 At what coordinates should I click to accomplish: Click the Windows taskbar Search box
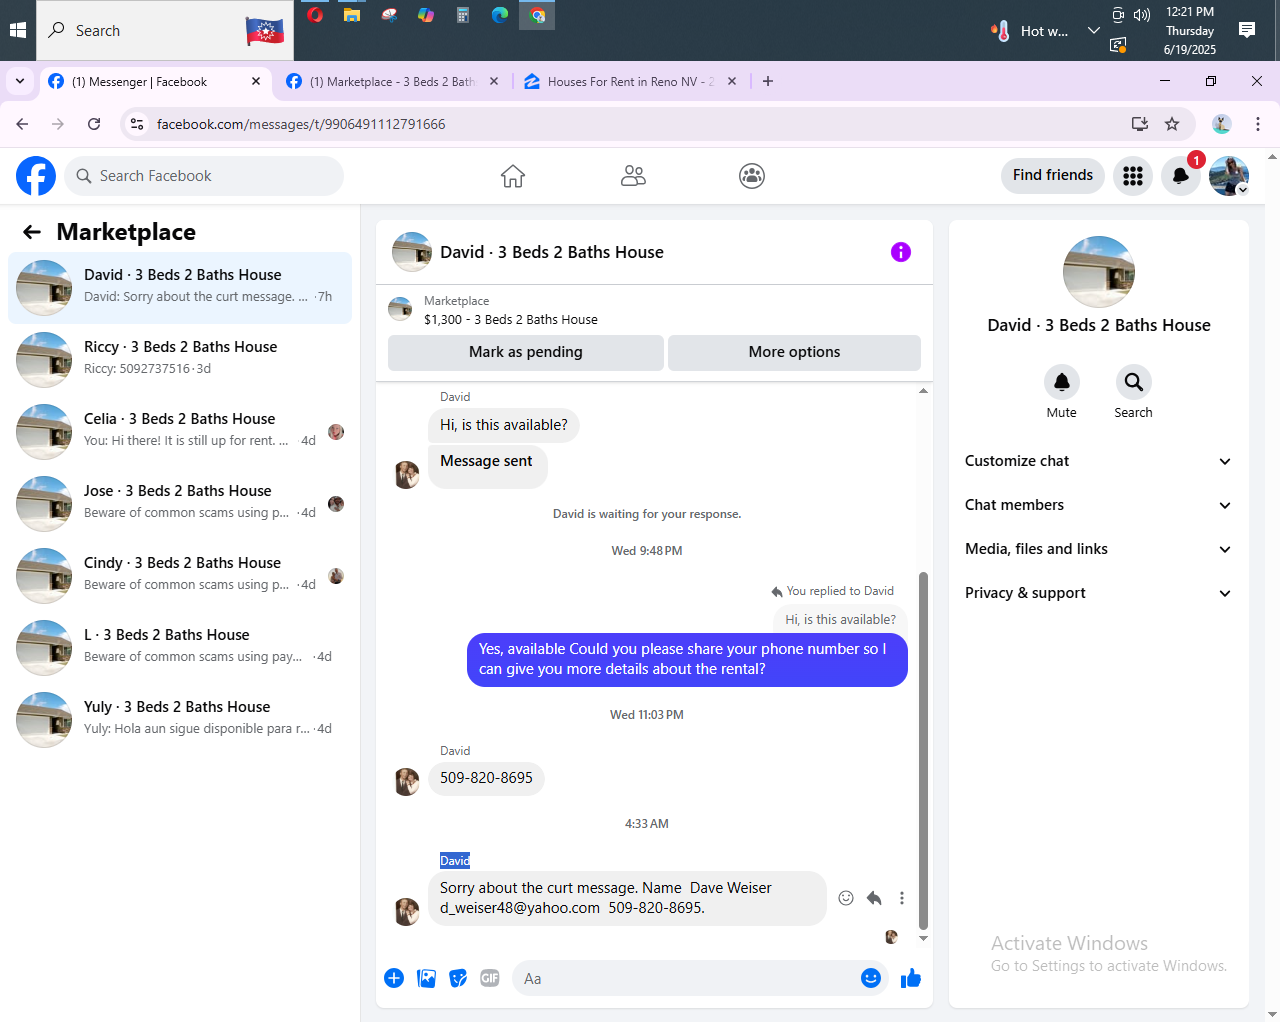pos(165,30)
